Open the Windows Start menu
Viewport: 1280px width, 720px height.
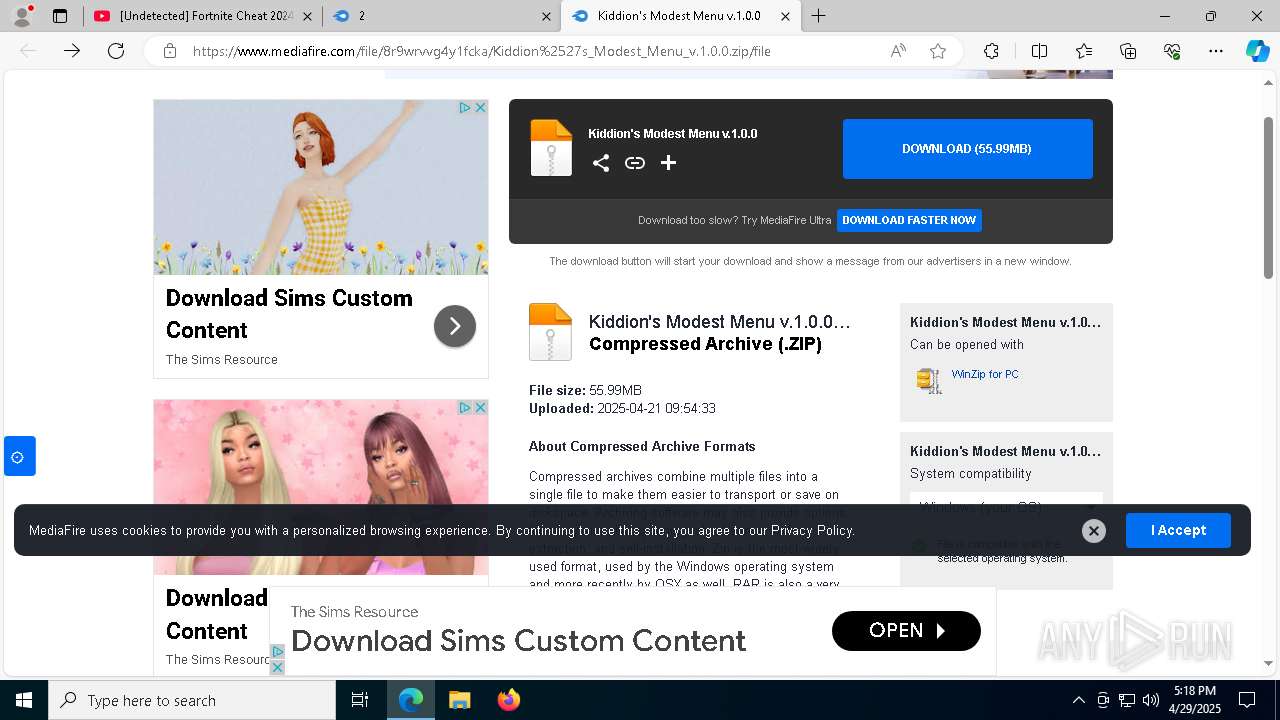point(24,700)
